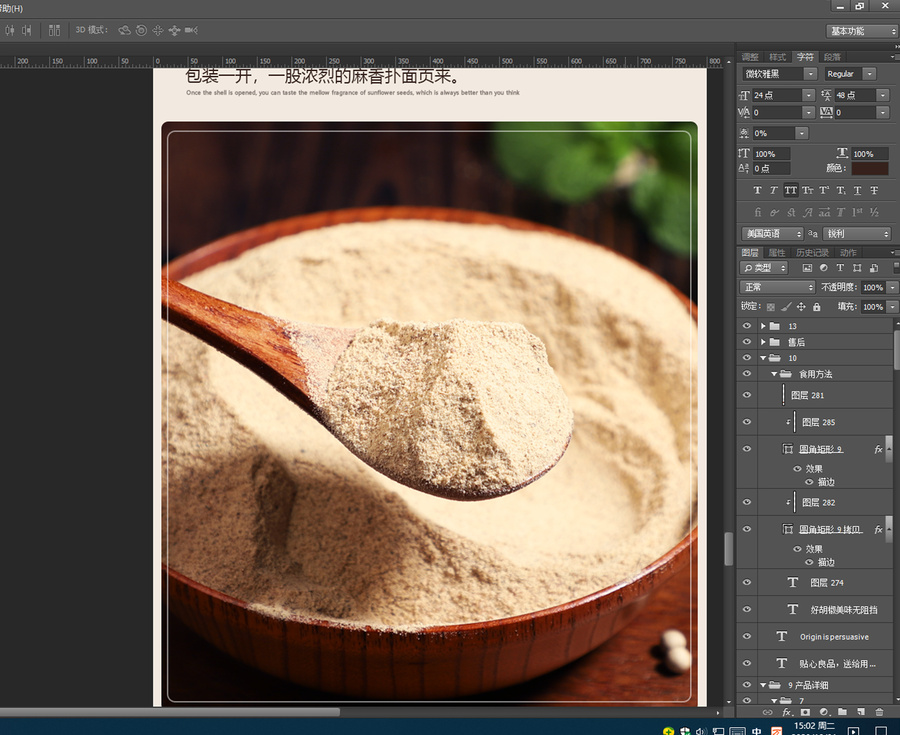
Task: Toggle Small Caps text style
Action: click(x=808, y=190)
